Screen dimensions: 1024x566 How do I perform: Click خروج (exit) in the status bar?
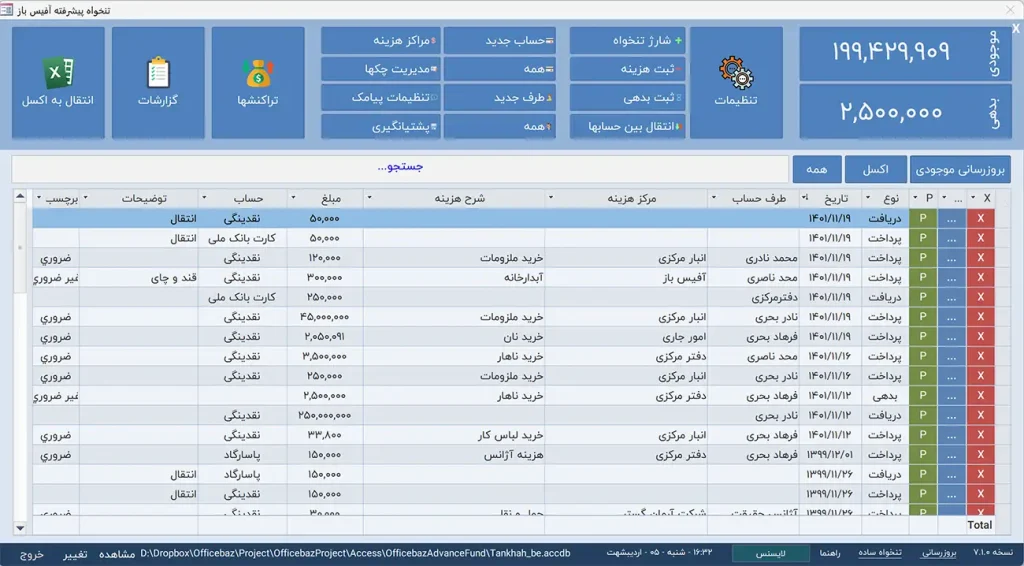pyautogui.click(x=31, y=554)
